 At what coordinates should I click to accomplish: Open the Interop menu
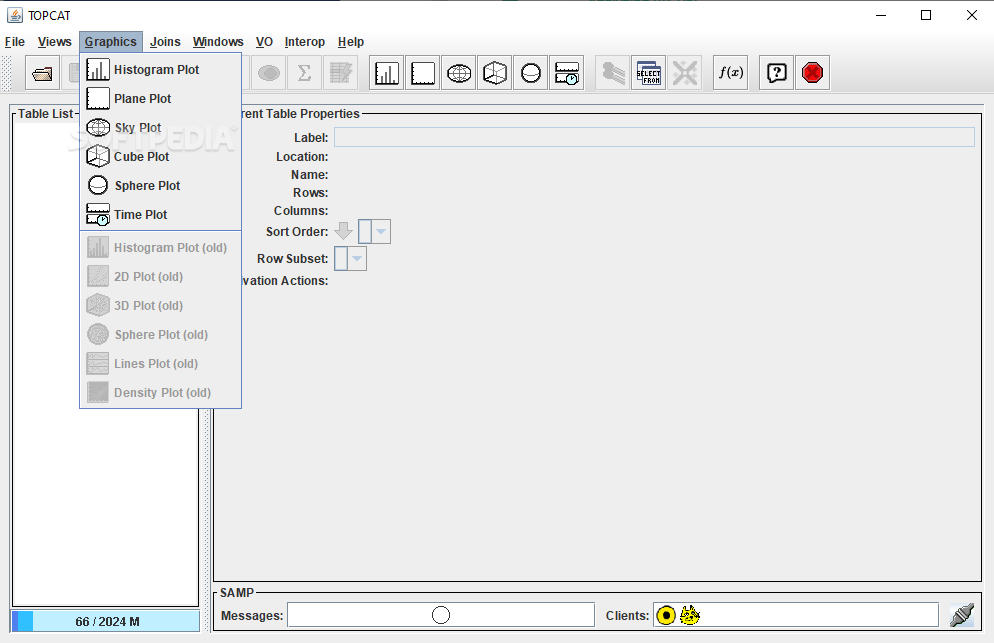click(305, 42)
